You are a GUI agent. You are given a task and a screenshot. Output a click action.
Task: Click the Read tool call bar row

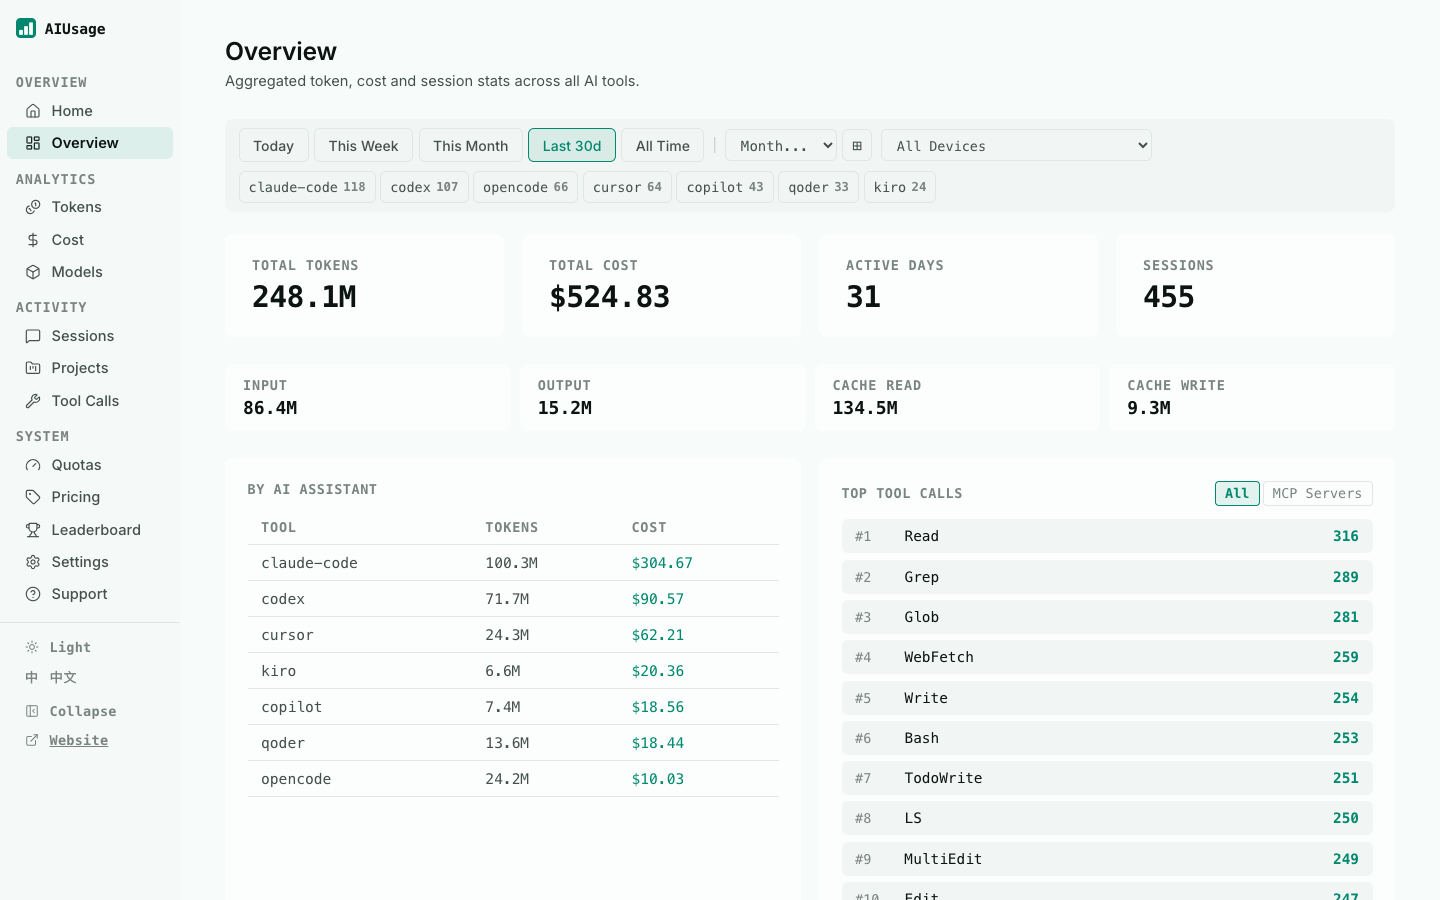coord(1107,536)
